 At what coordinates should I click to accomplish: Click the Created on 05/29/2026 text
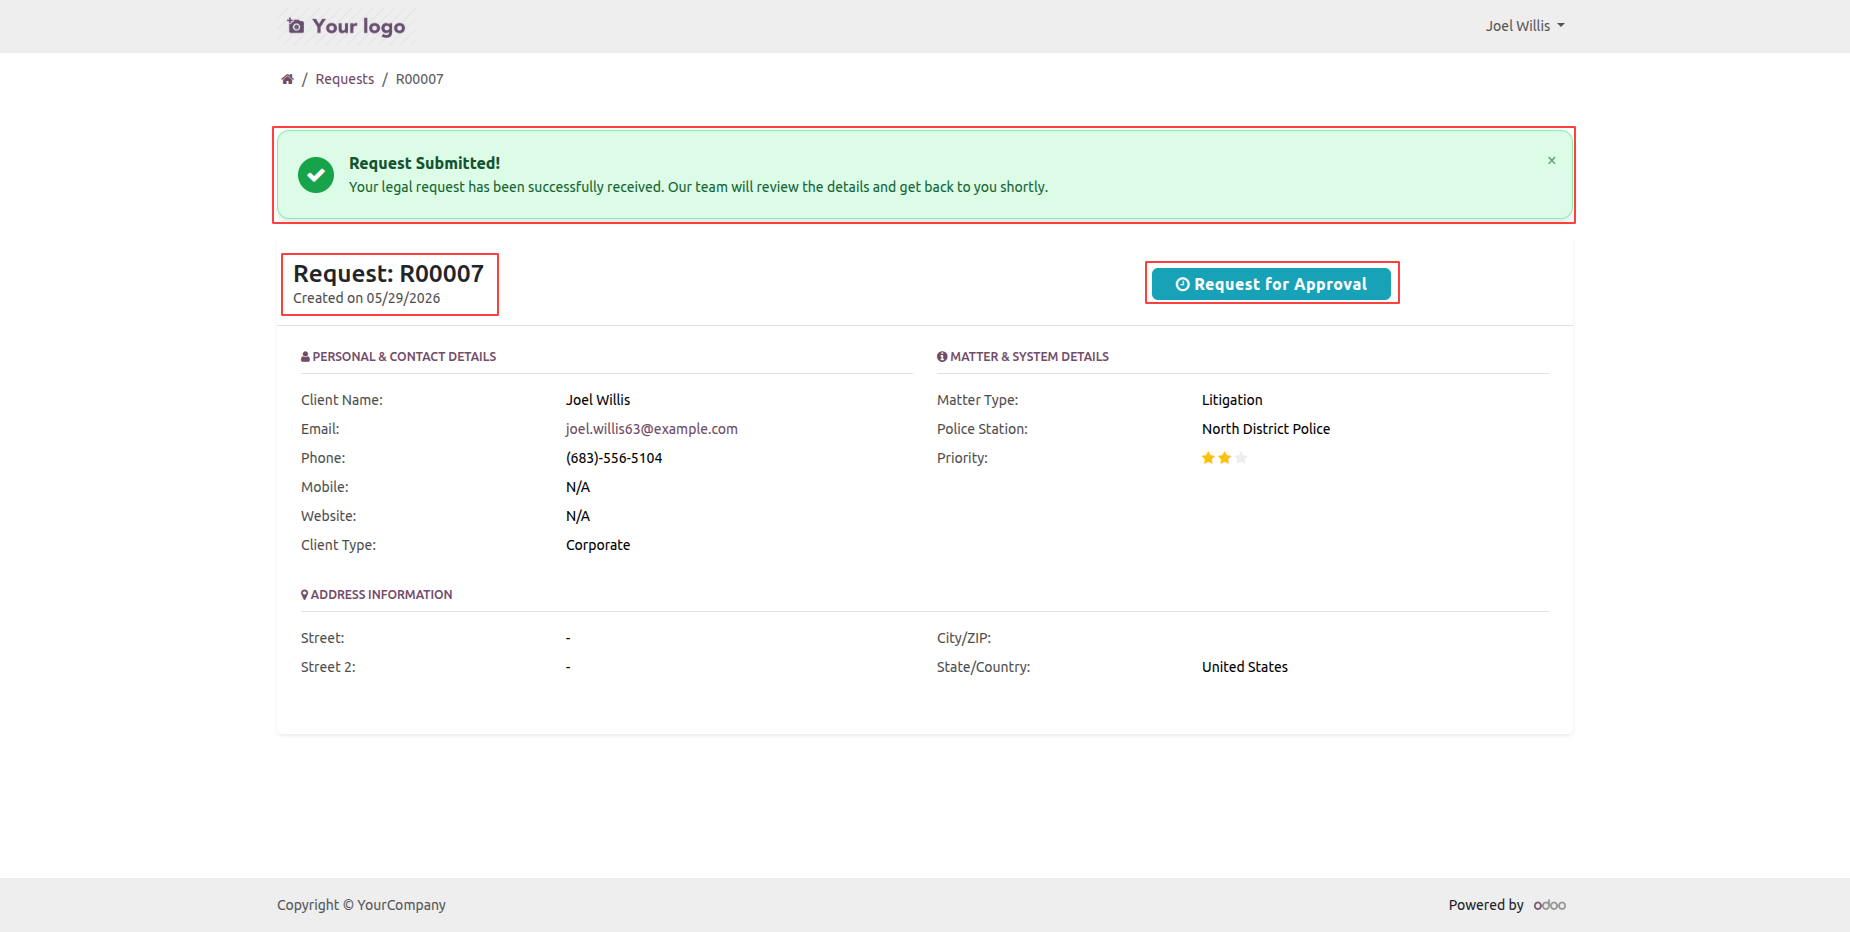(366, 298)
